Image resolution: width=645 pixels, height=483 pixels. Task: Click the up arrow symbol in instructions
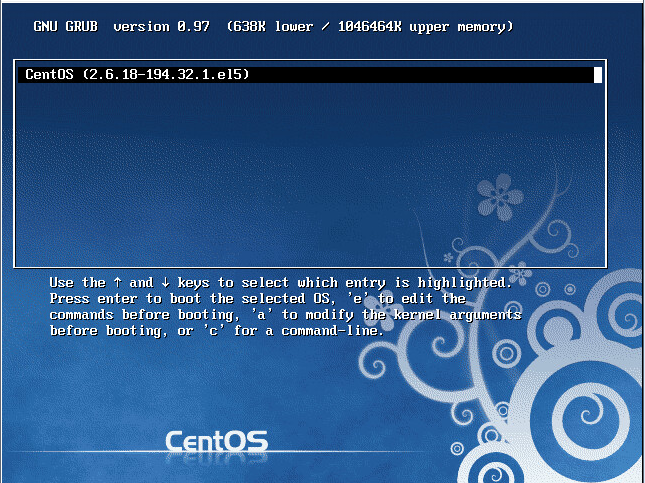tap(118, 283)
